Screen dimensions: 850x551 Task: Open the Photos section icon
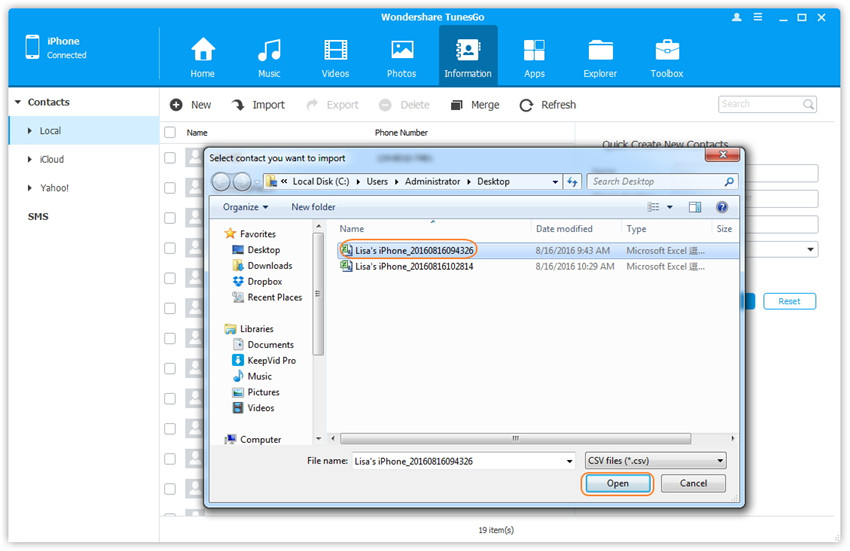click(402, 51)
